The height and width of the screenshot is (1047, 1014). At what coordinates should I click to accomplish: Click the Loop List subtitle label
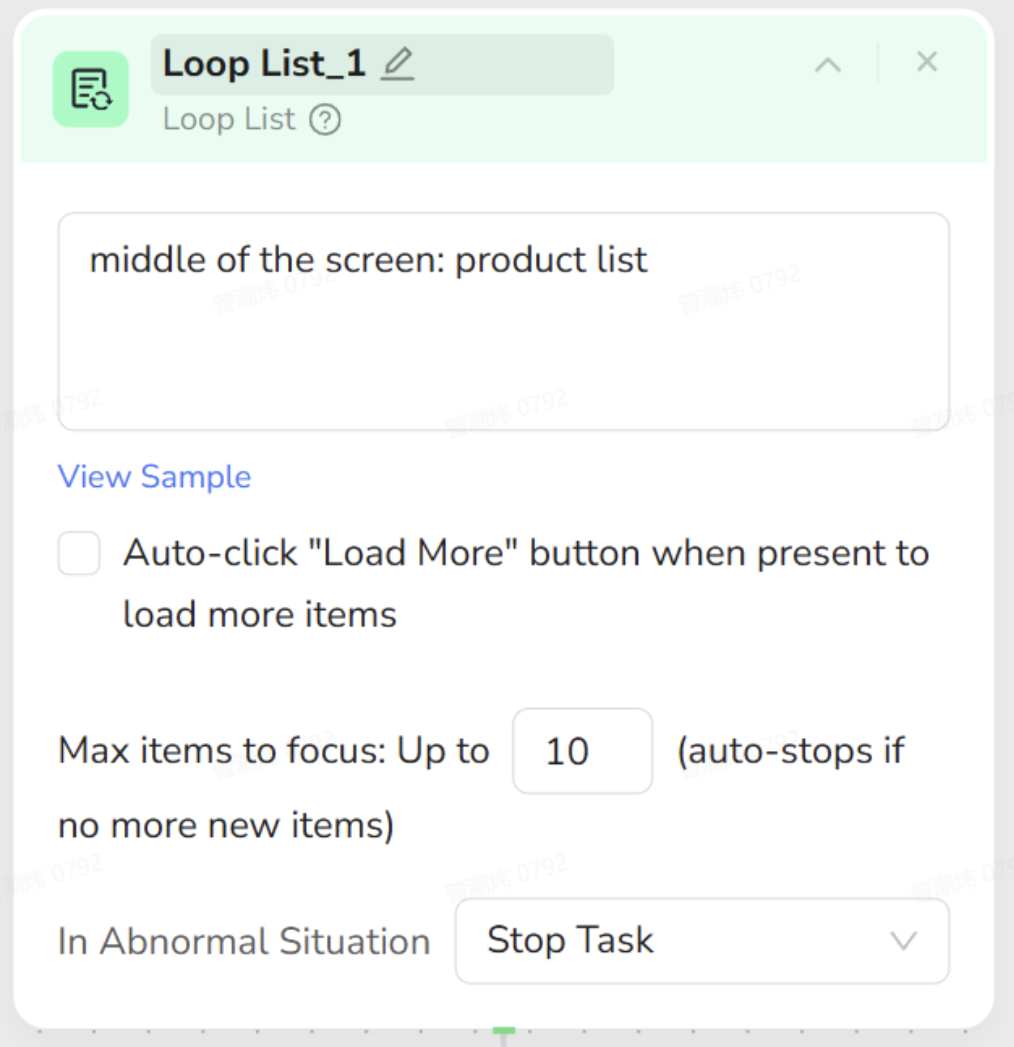pos(229,120)
